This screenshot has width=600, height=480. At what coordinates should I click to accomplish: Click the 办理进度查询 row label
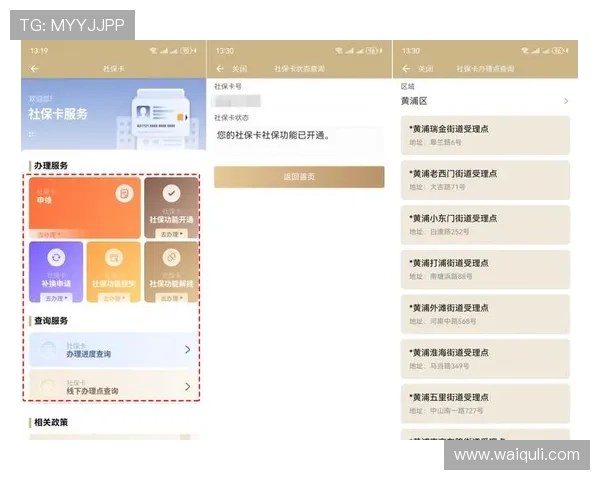[89, 354]
